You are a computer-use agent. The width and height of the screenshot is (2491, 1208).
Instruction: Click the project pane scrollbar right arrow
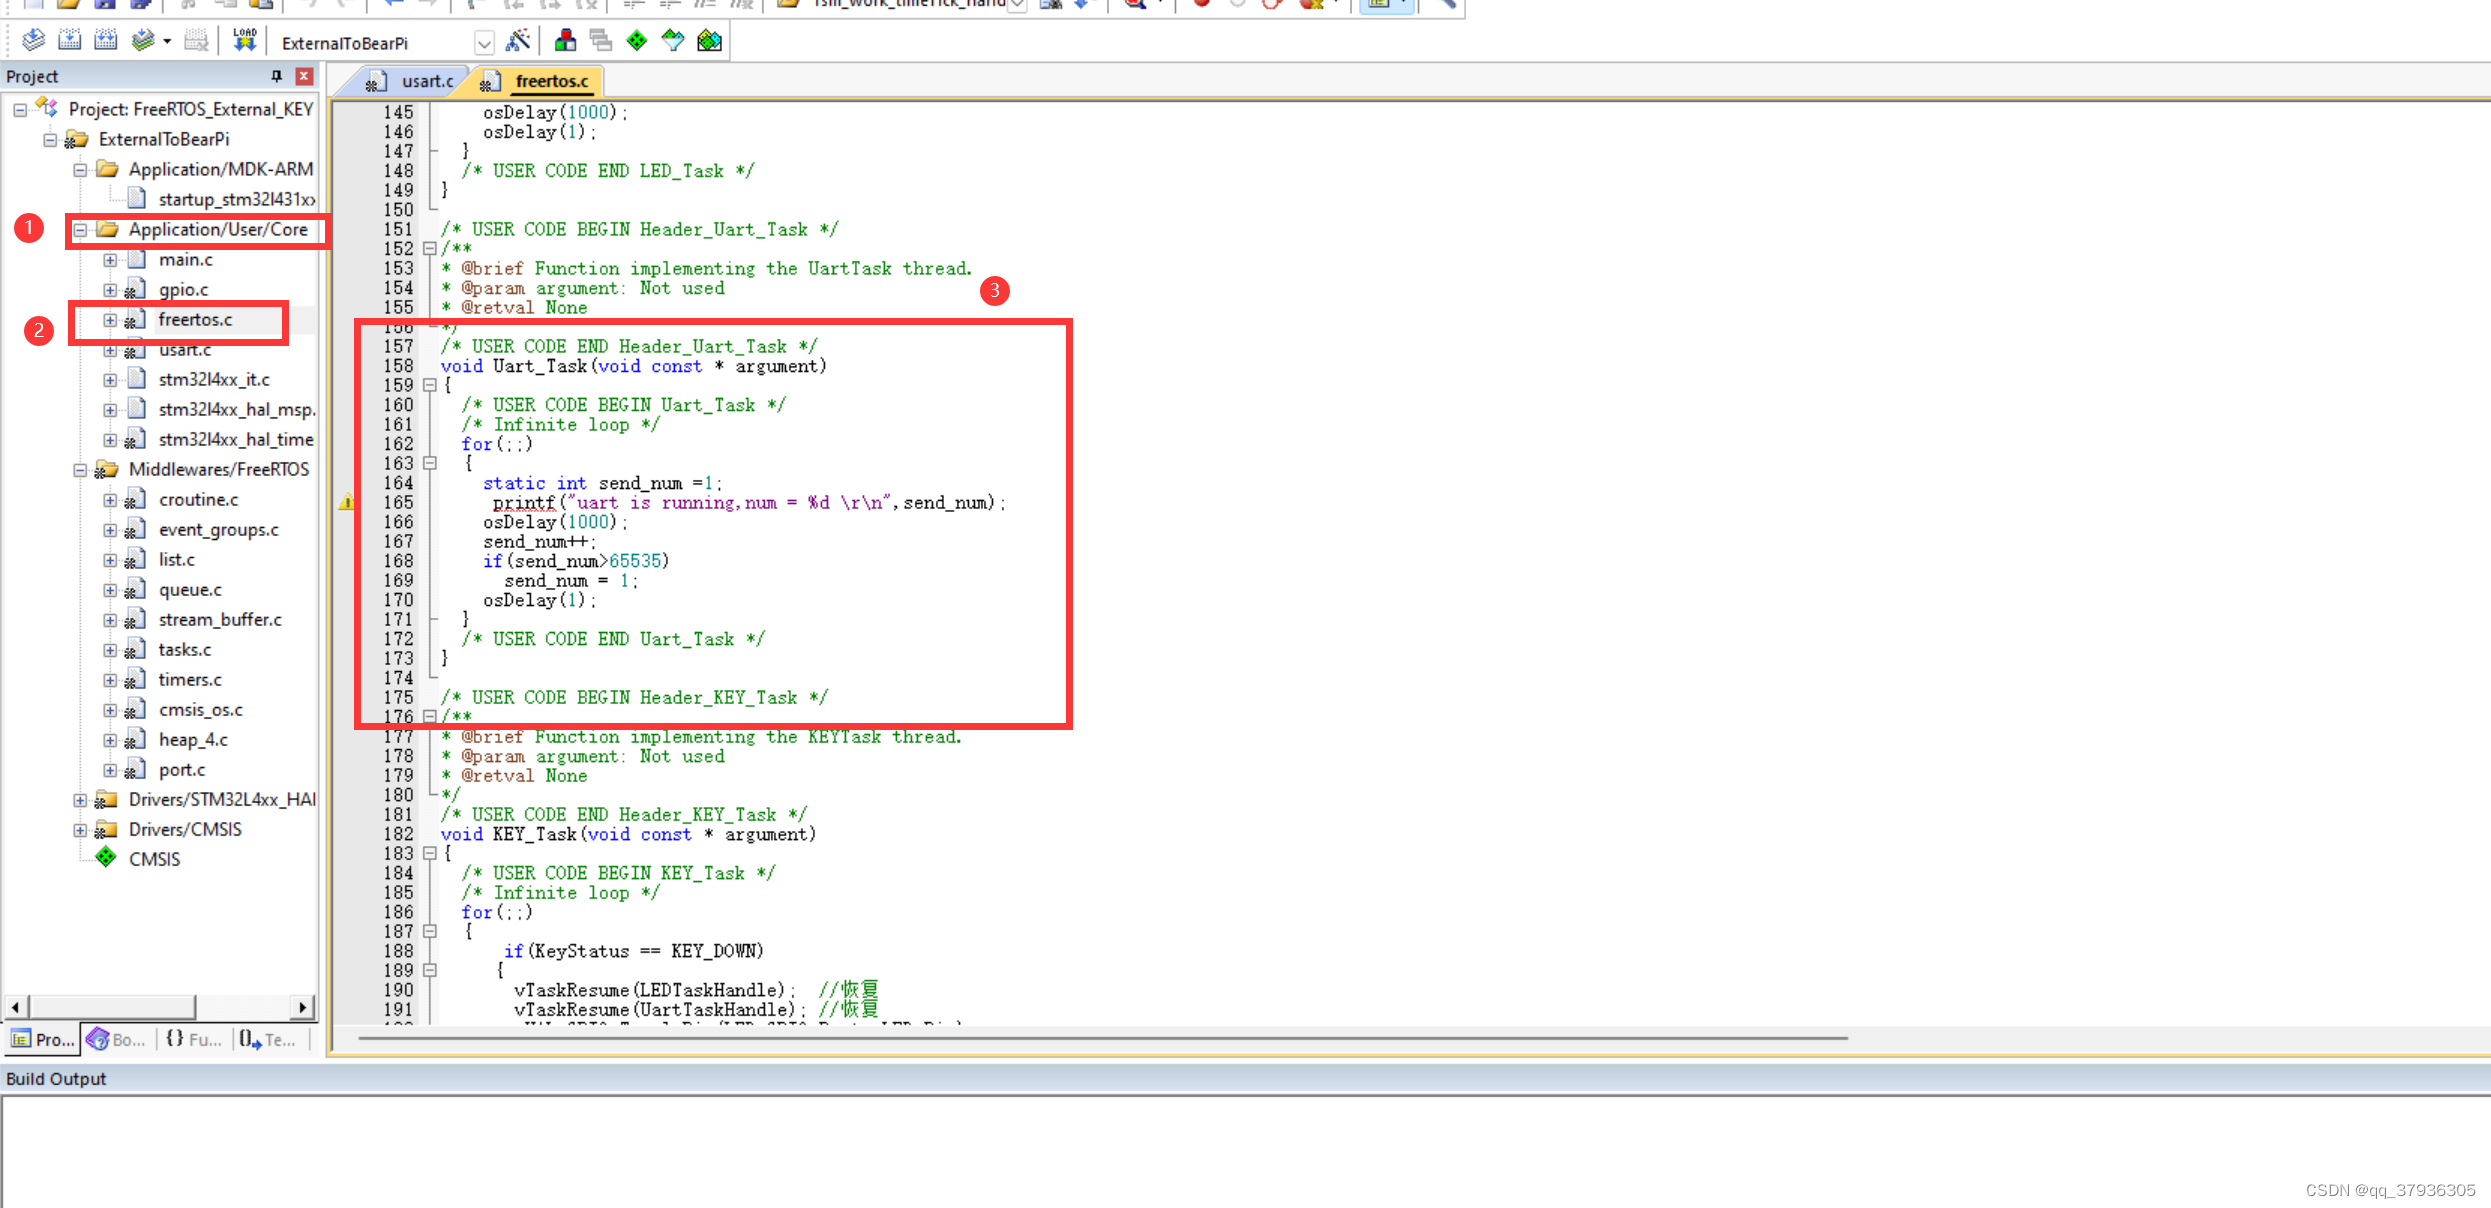click(x=303, y=1007)
